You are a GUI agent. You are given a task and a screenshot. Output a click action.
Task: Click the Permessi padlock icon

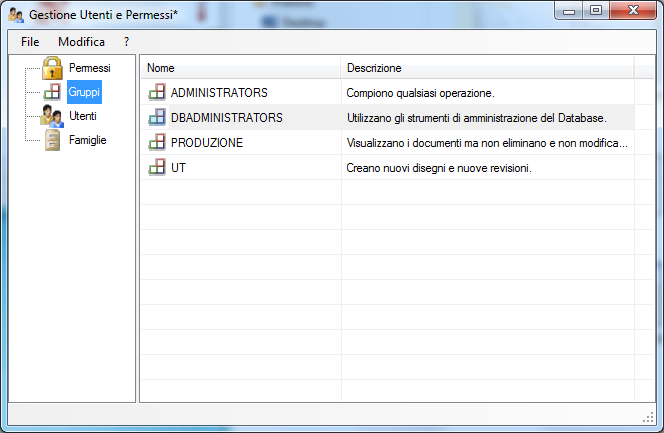[52, 68]
